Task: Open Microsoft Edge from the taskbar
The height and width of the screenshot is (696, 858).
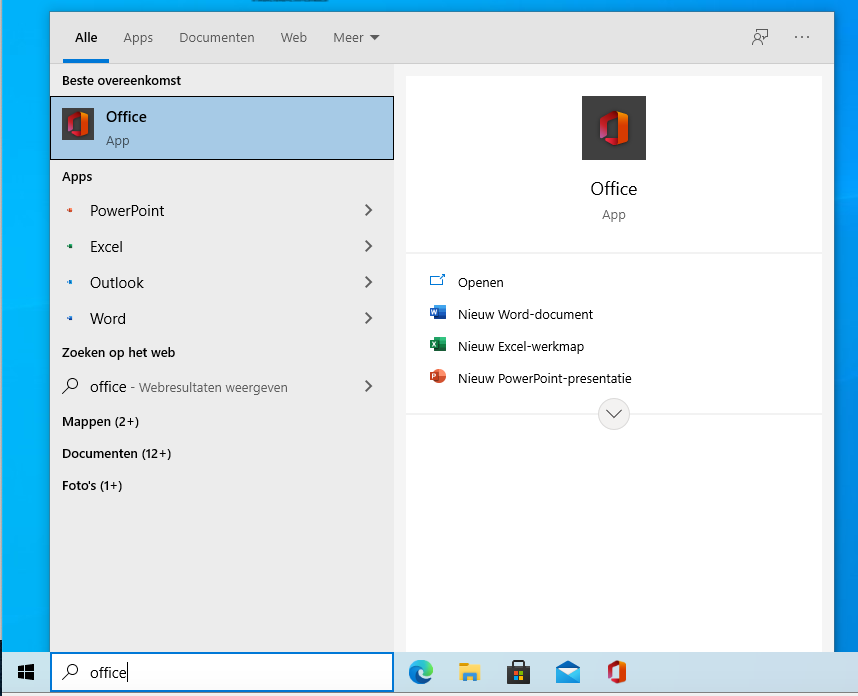Action: pos(421,673)
